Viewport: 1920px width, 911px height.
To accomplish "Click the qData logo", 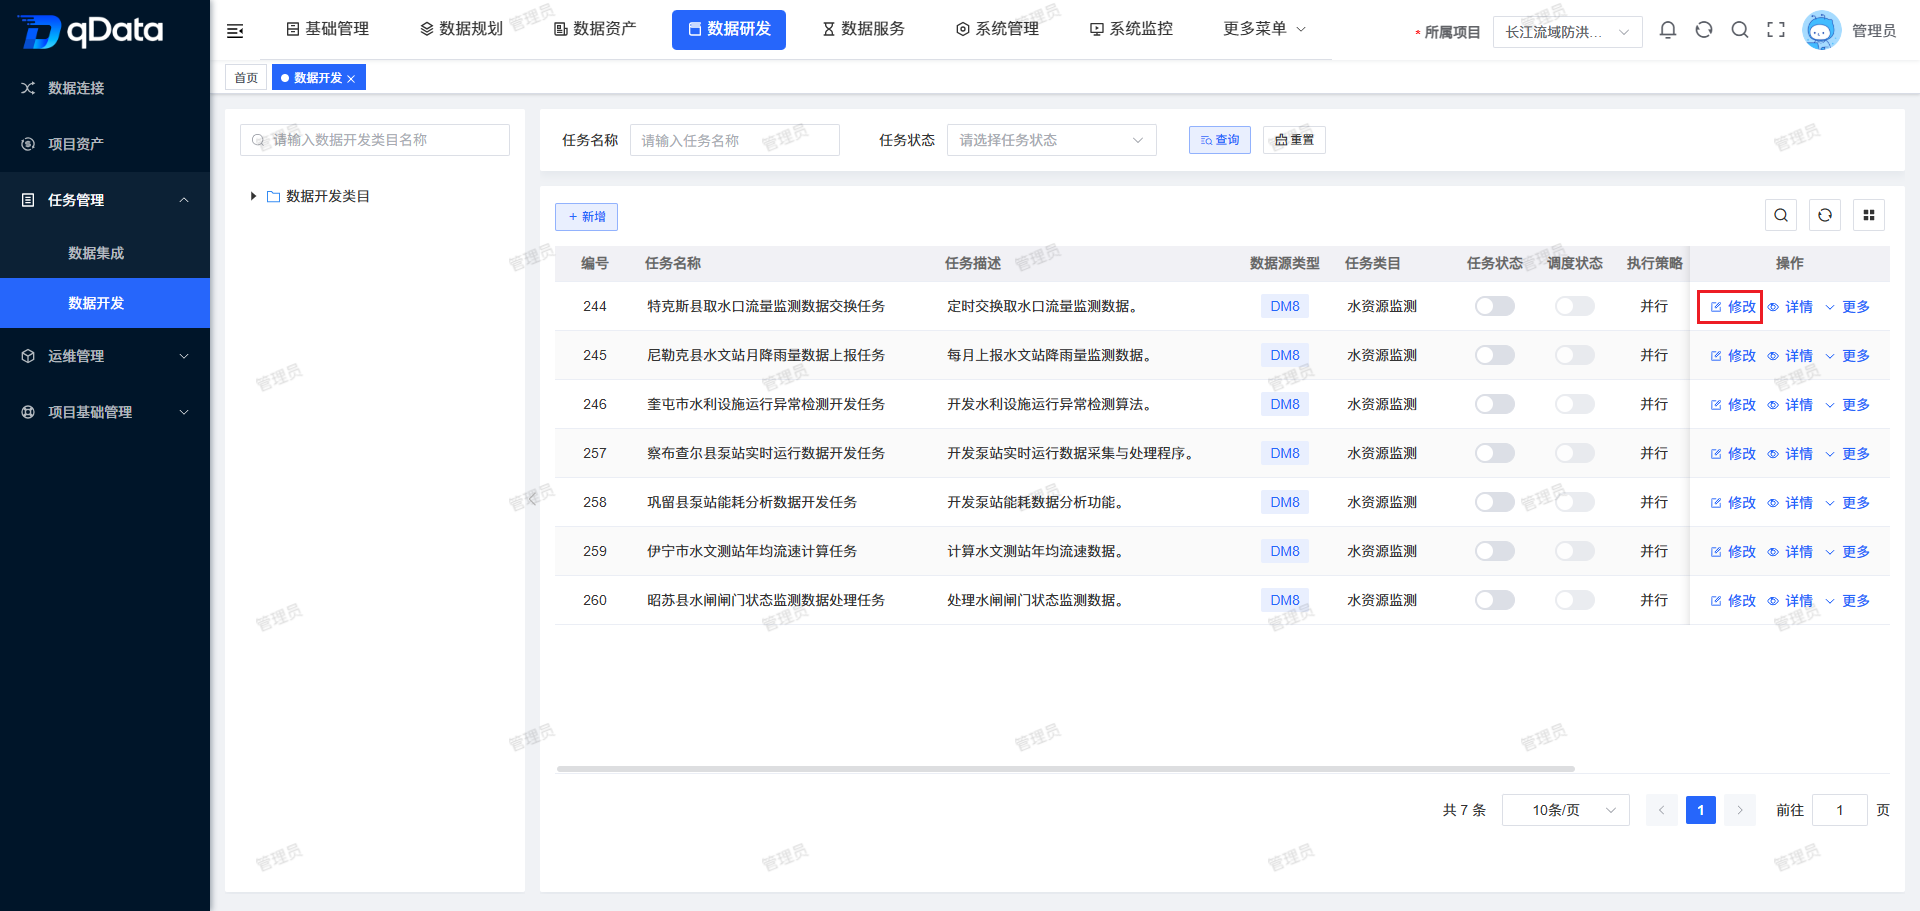I will [x=91, y=32].
